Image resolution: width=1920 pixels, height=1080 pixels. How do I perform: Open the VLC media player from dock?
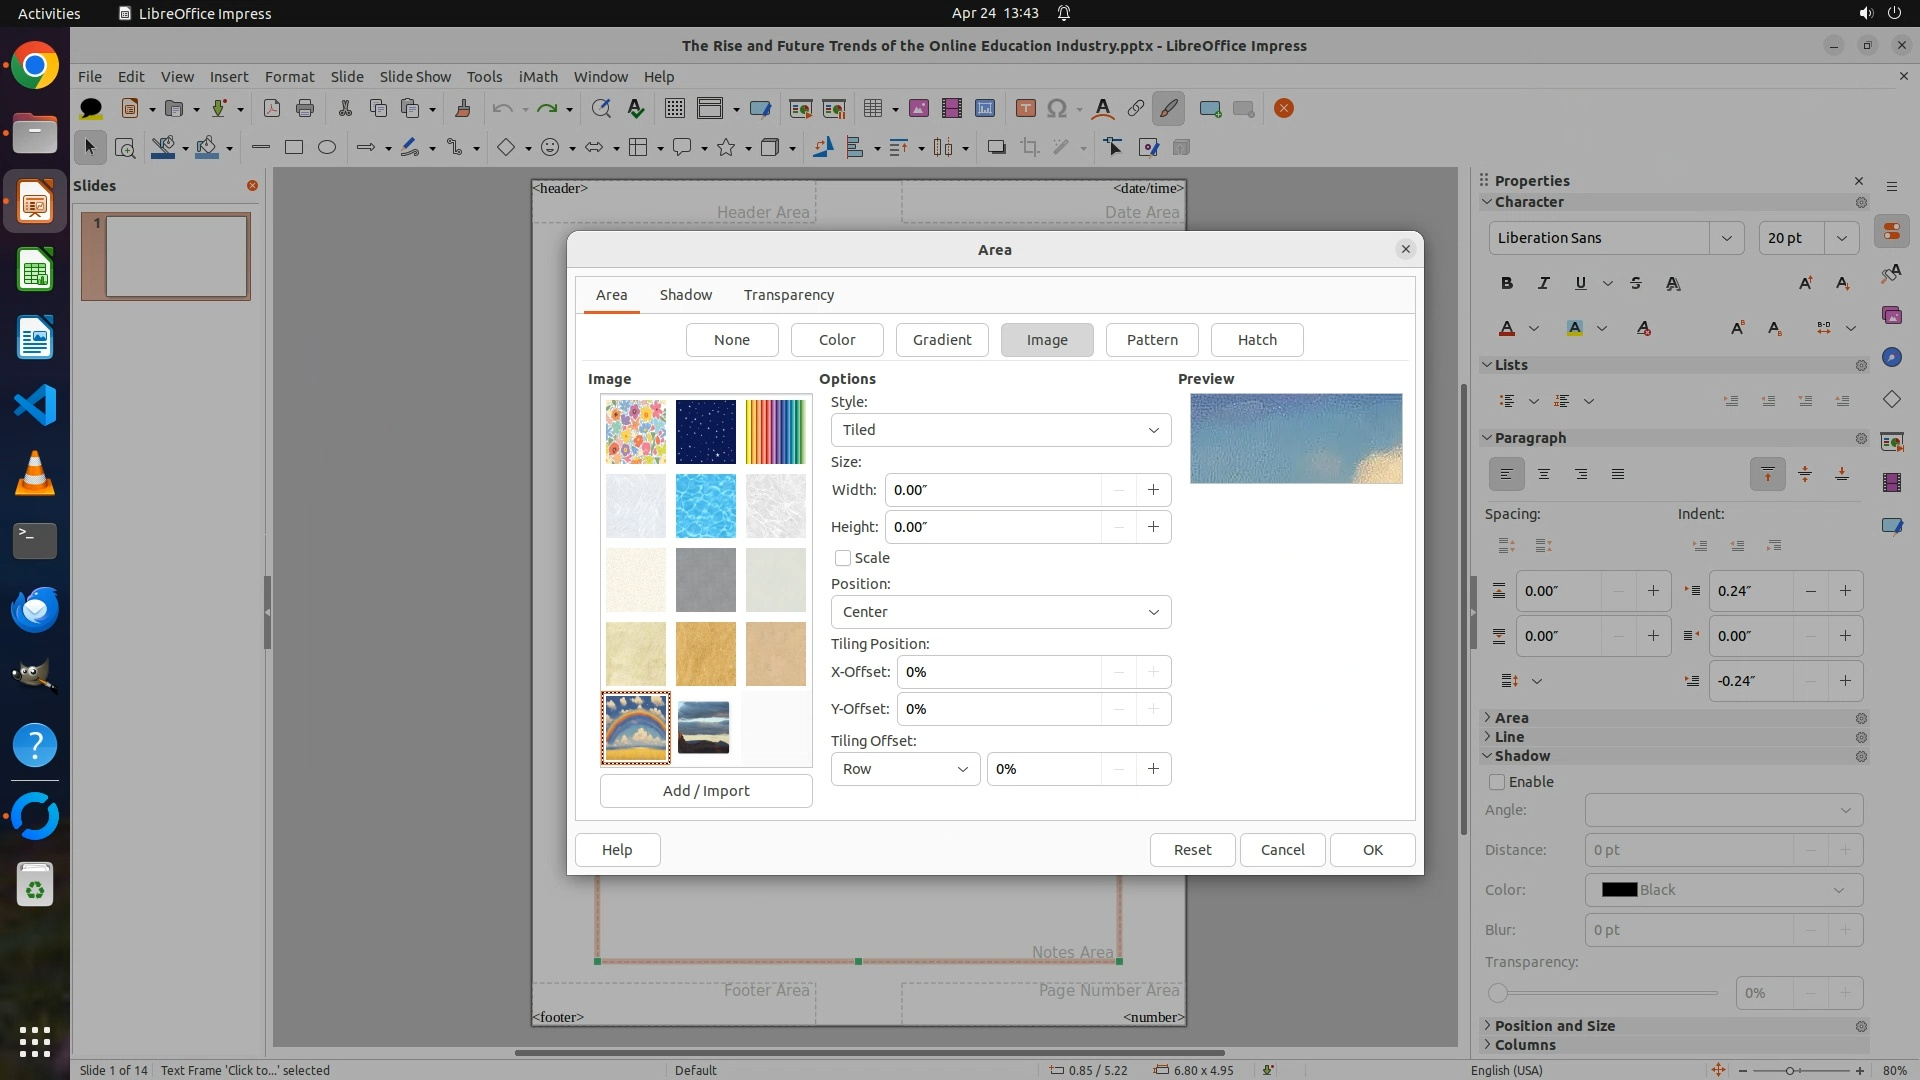click(x=35, y=473)
